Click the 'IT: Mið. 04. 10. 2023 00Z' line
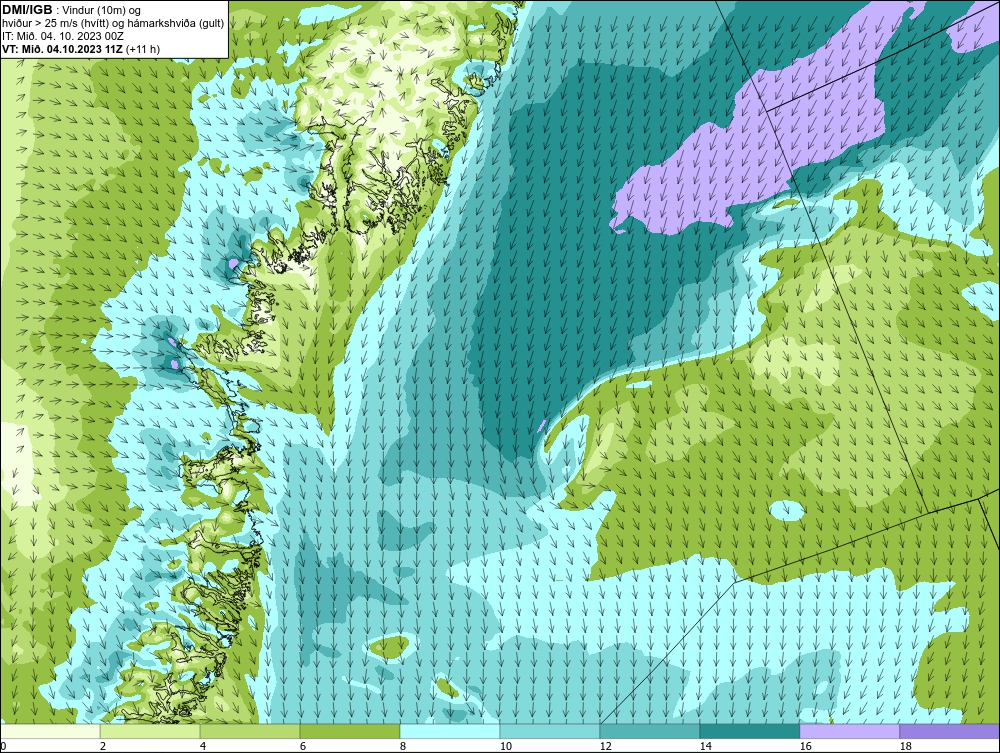1000x753 pixels. (x=61, y=36)
